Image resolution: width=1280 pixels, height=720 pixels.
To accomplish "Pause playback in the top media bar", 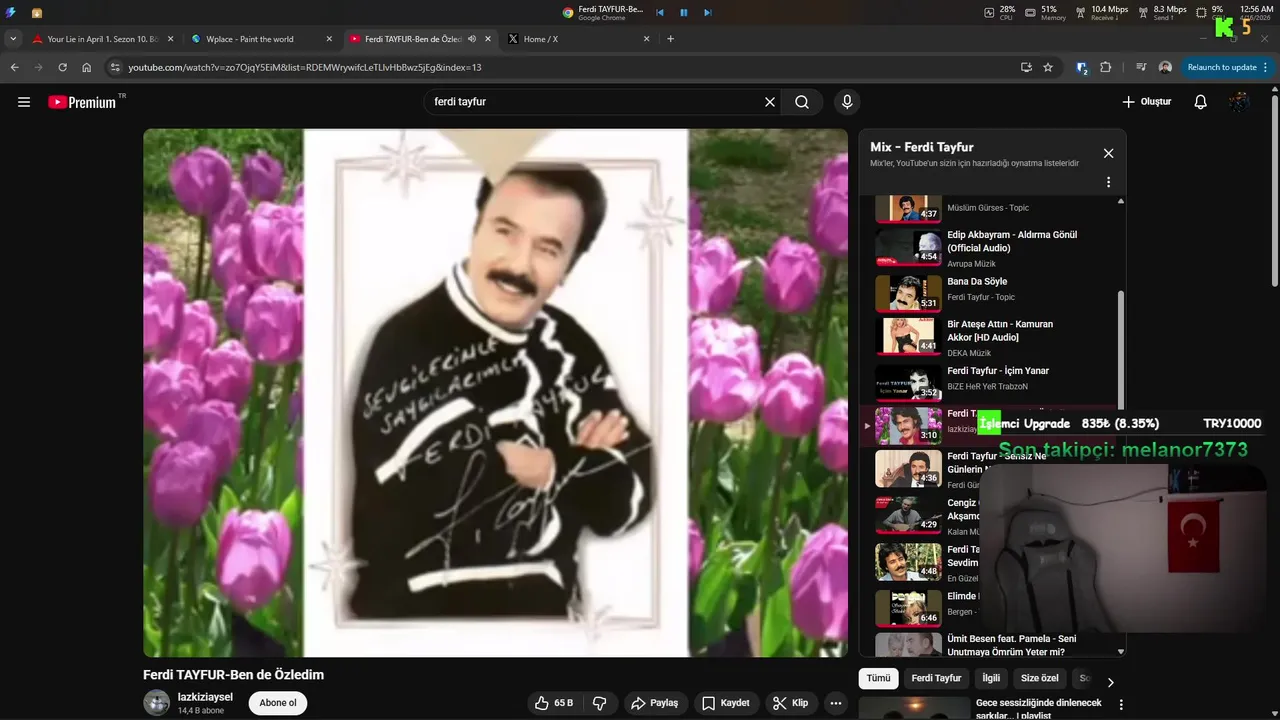I will [684, 12].
